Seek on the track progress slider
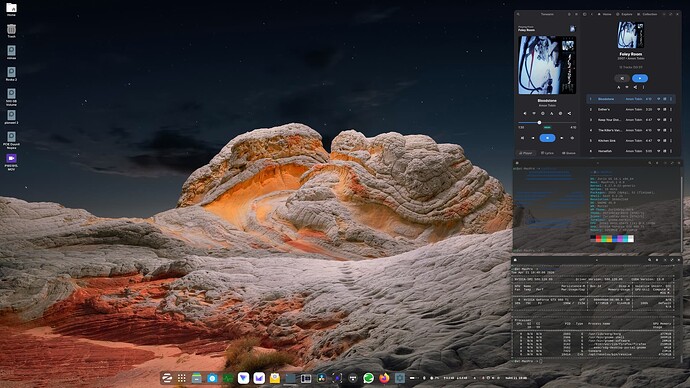Viewport: 690px width, 388px height. 547,122
